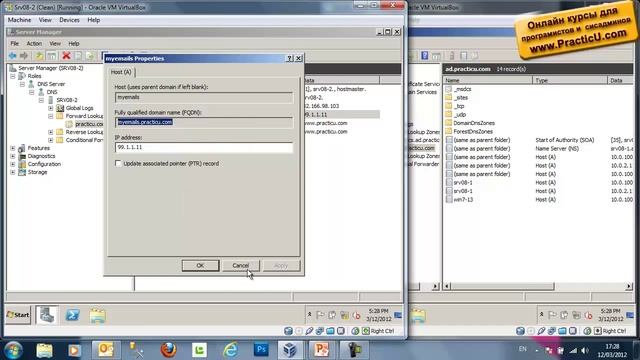Toggle the Show/Hide Console Tree toolbar icon
This screenshot has height=360, width=640.
tap(51, 56)
